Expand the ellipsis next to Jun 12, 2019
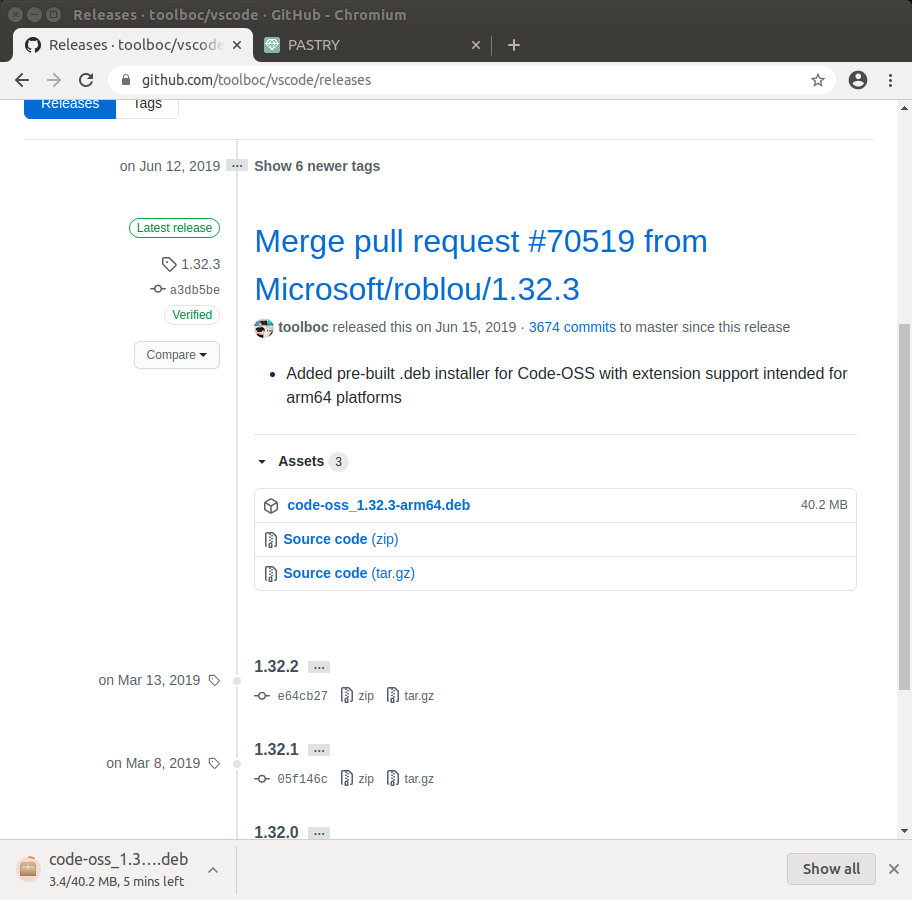The height and width of the screenshot is (900, 912). tap(237, 166)
